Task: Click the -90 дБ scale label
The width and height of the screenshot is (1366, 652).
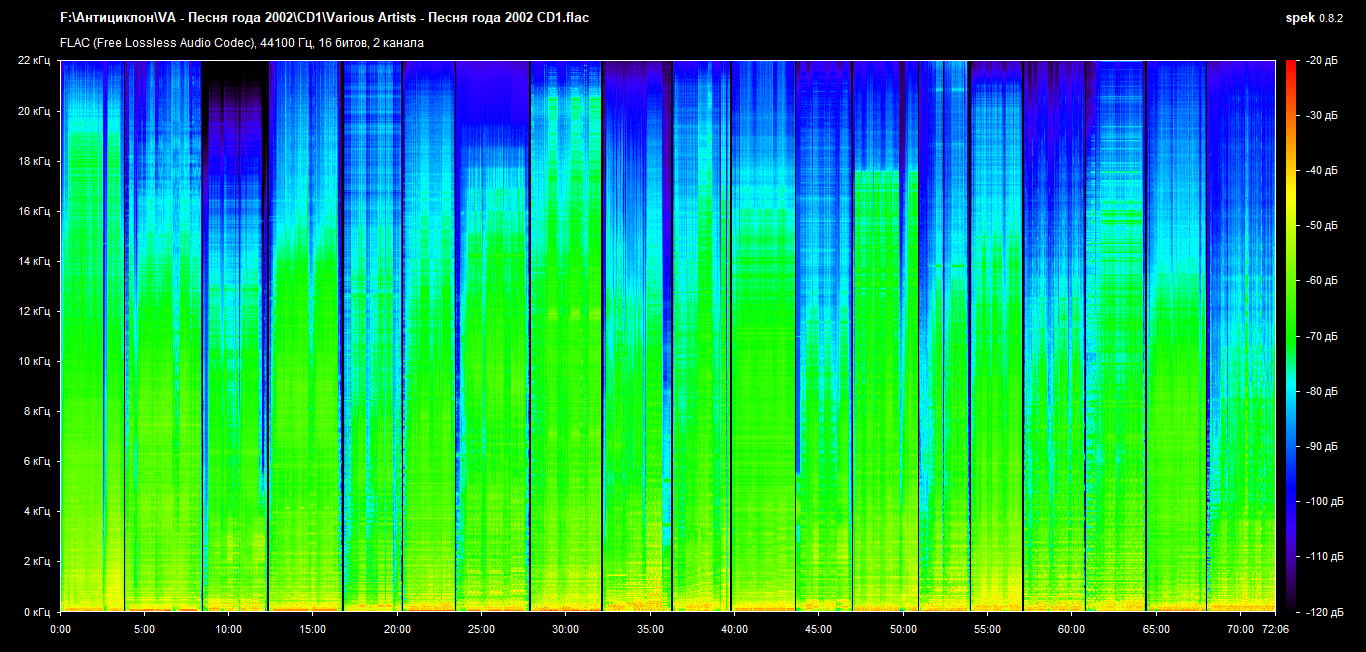Action: click(1320, 446)
